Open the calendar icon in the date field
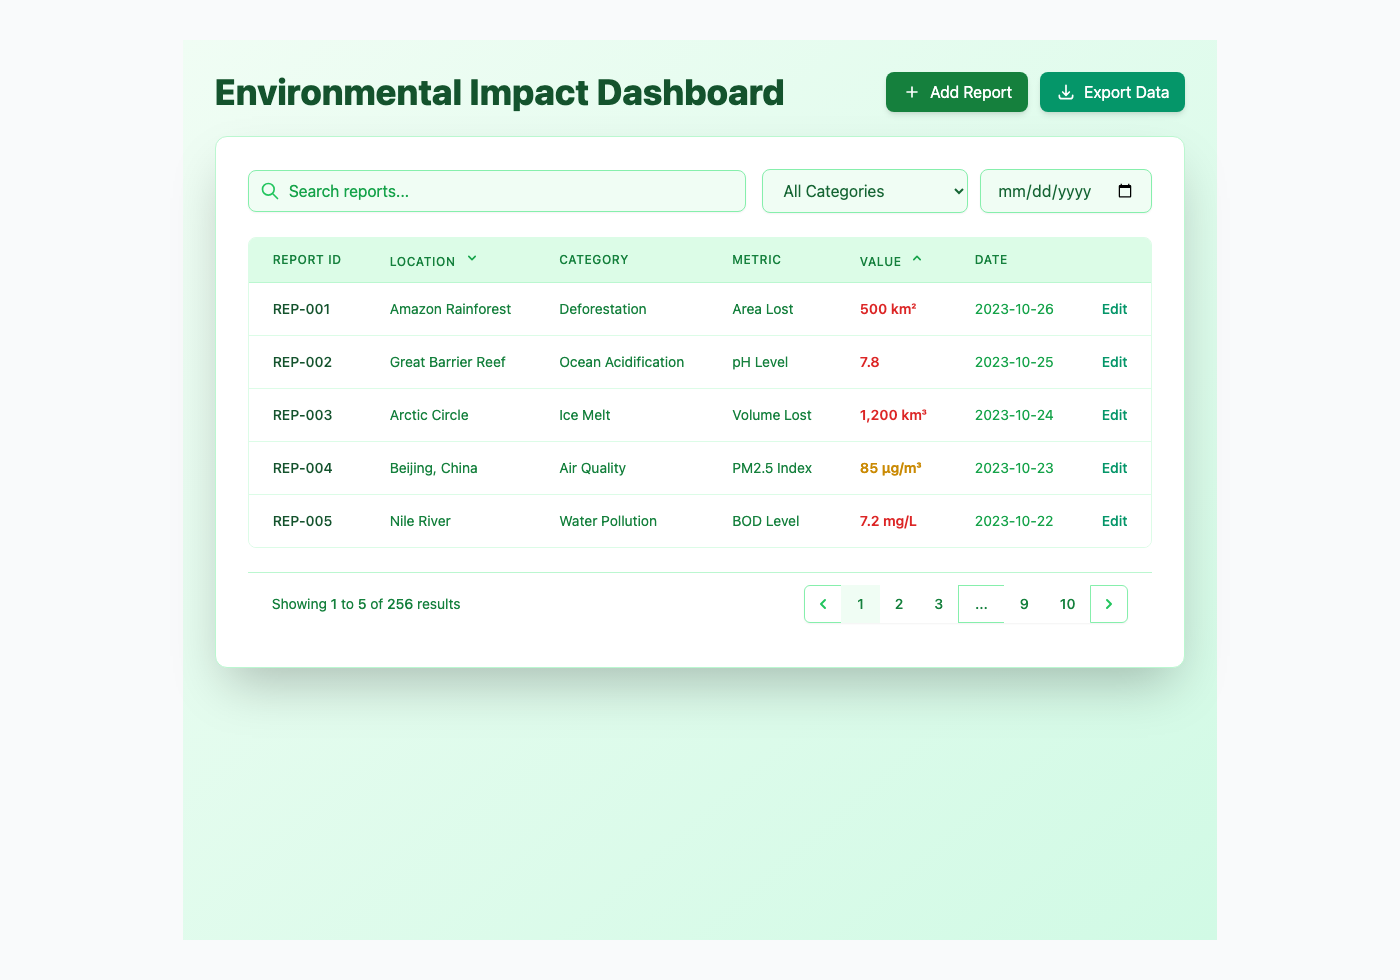This screenshot has height=980, width=1400. click(1126, 191)
